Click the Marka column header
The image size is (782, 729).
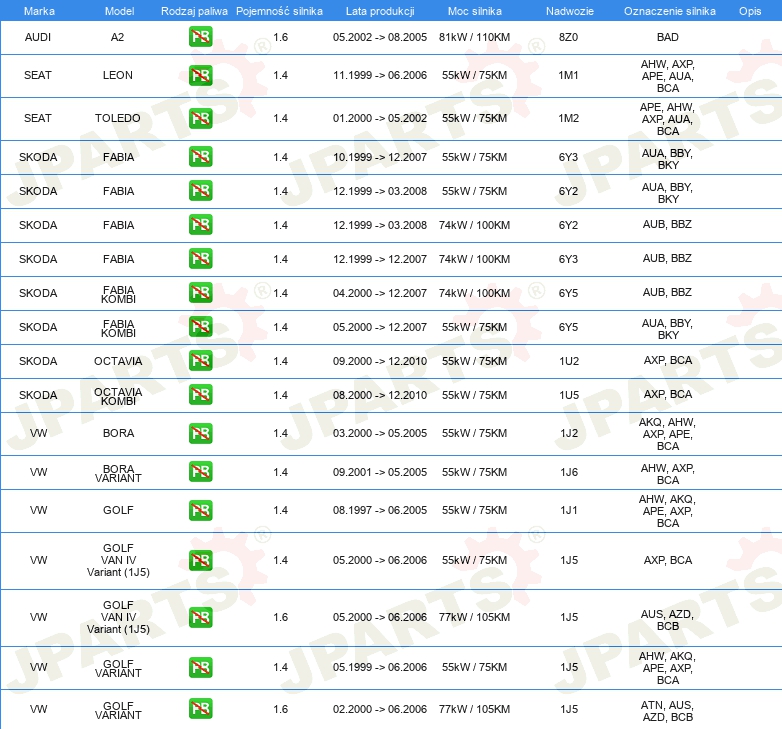(39, 11)
